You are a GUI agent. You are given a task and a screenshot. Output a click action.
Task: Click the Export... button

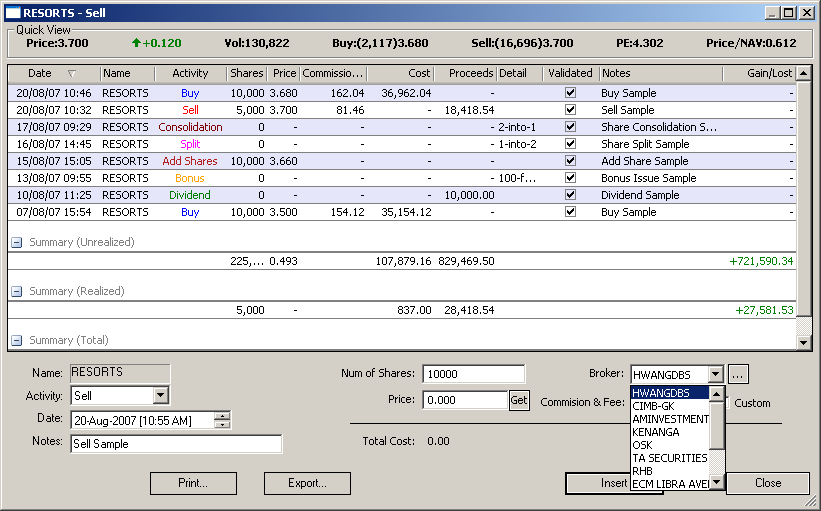[x=307, y=483]
